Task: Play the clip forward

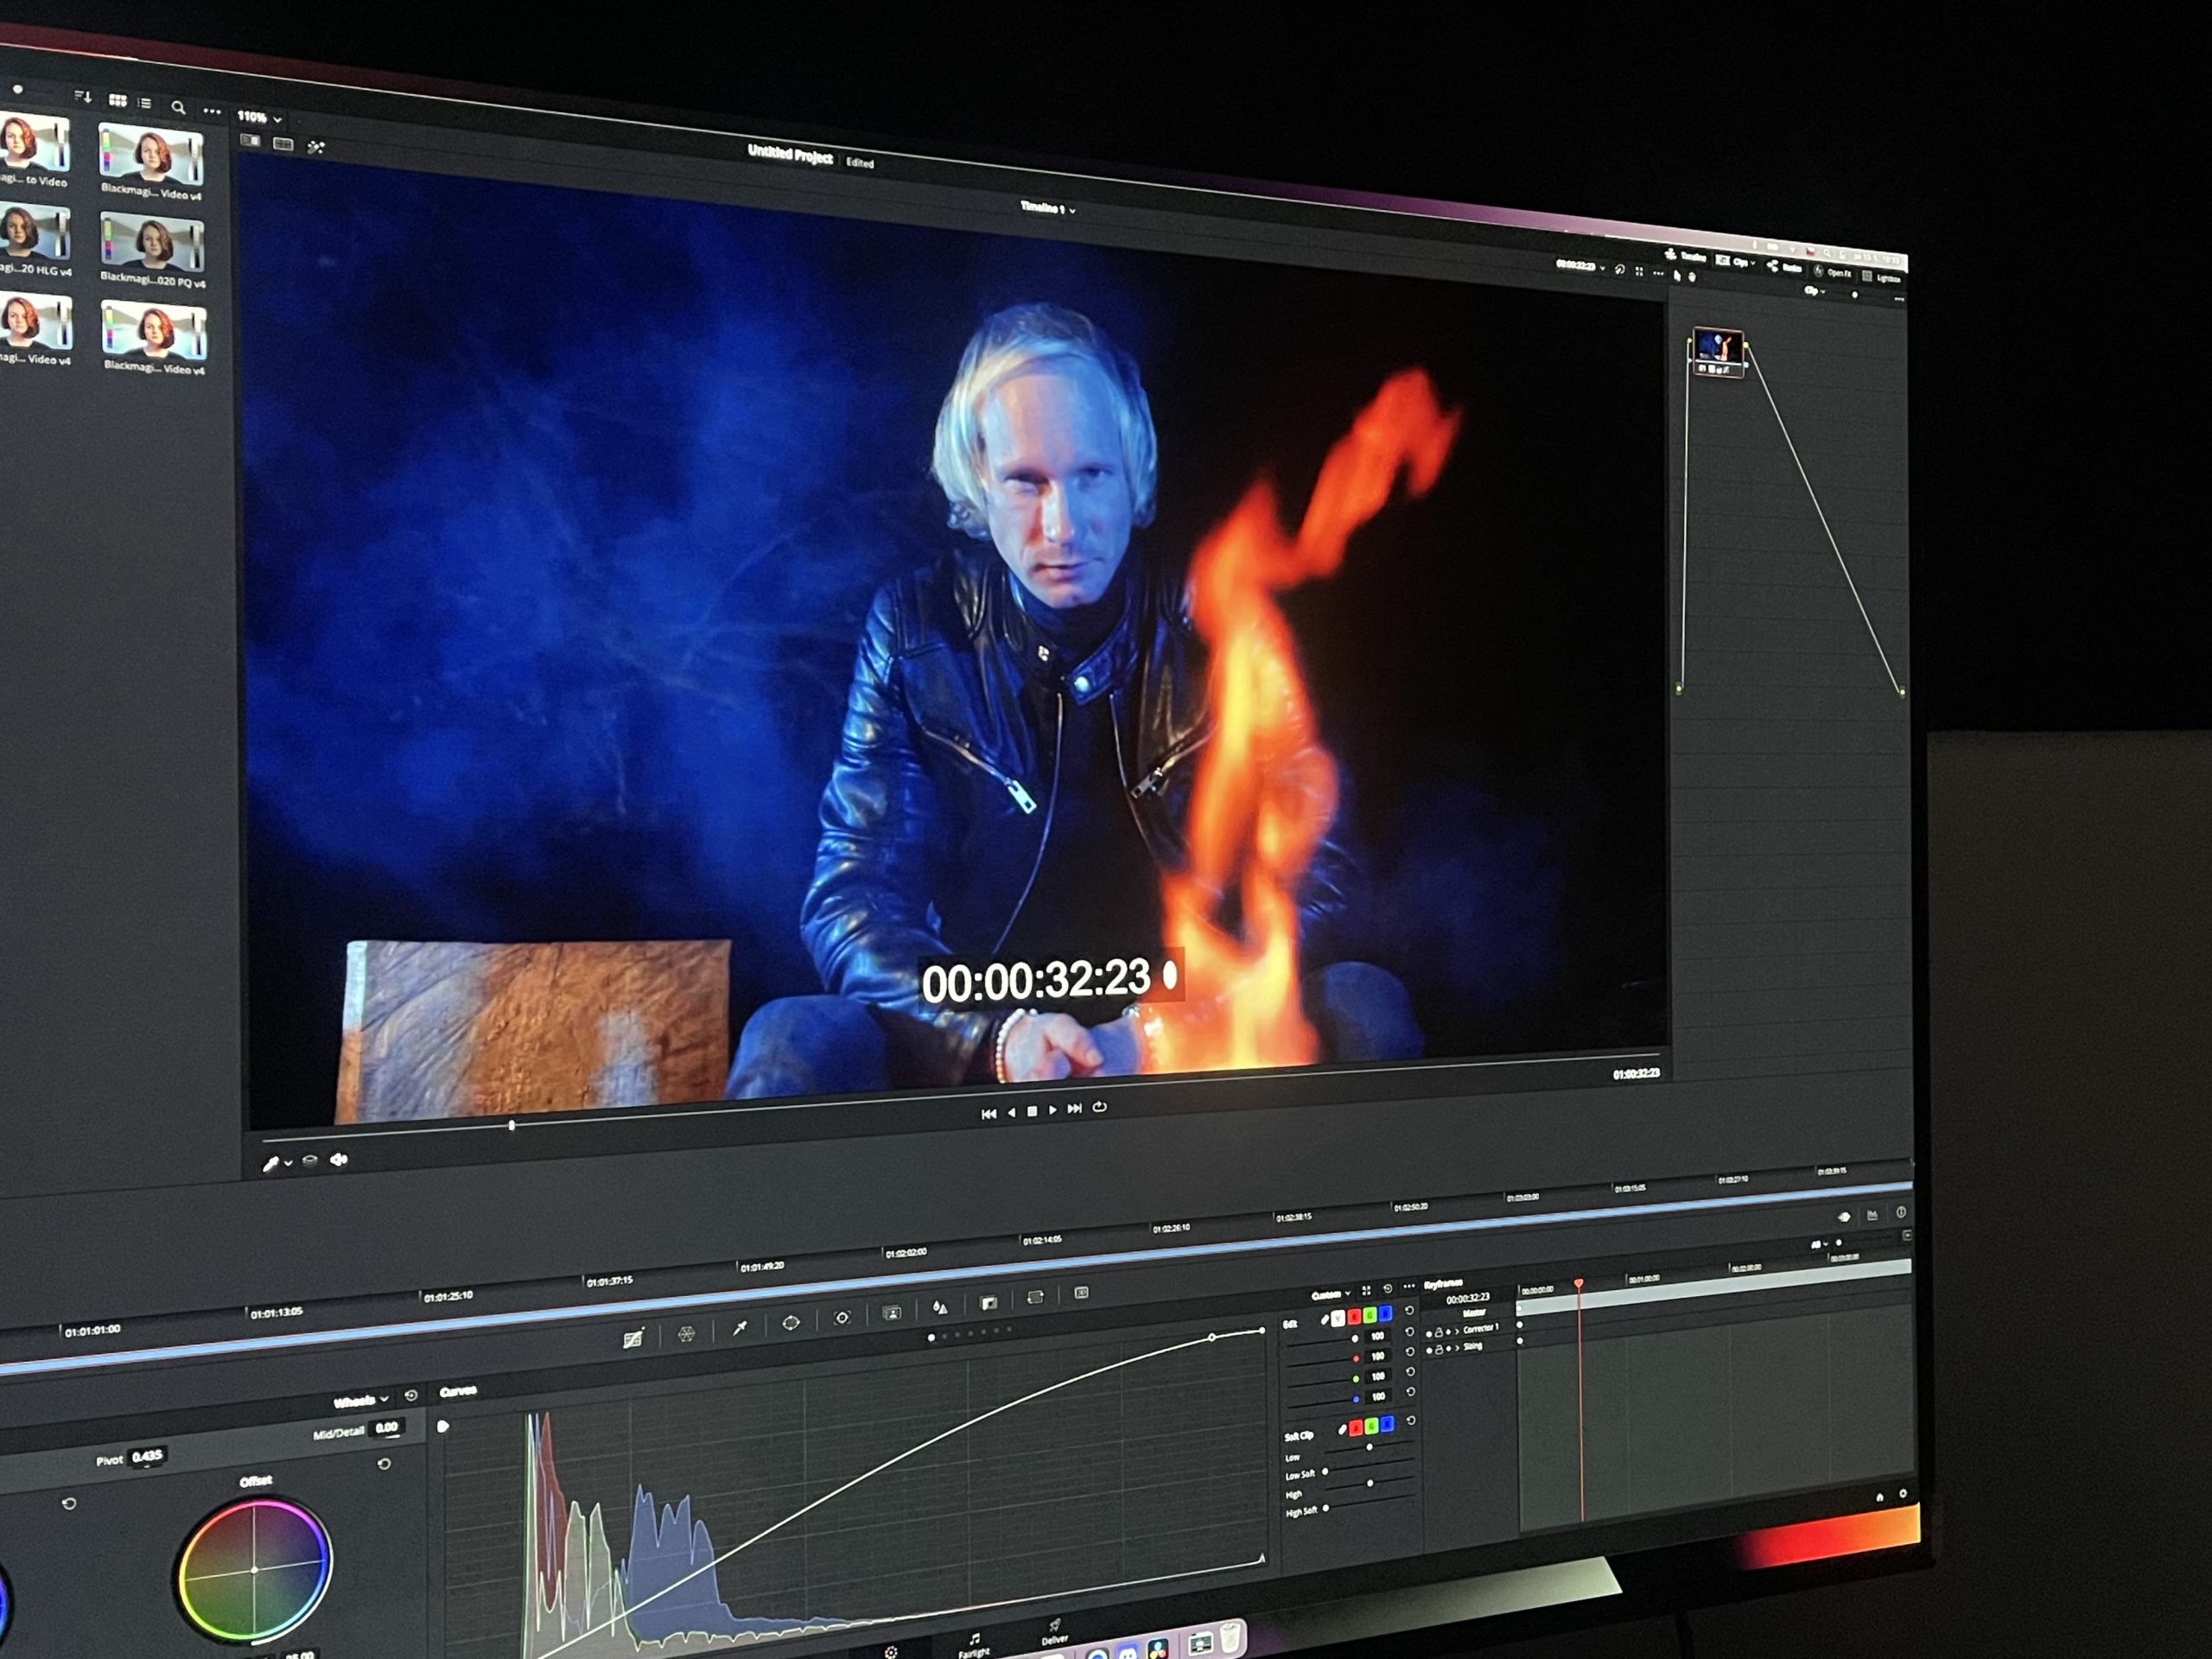Action: (x=1053, y=1110)
